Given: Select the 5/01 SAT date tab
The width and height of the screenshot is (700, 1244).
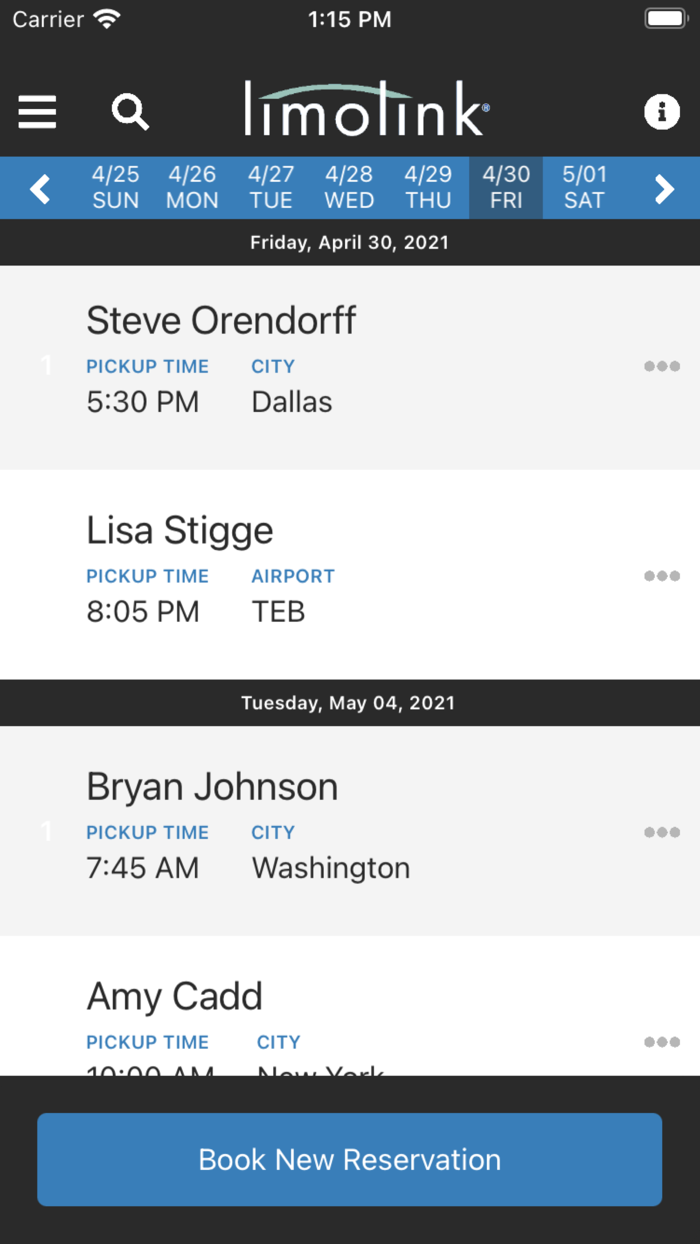Looking at the screenshot, I should (x=584, y=188).
